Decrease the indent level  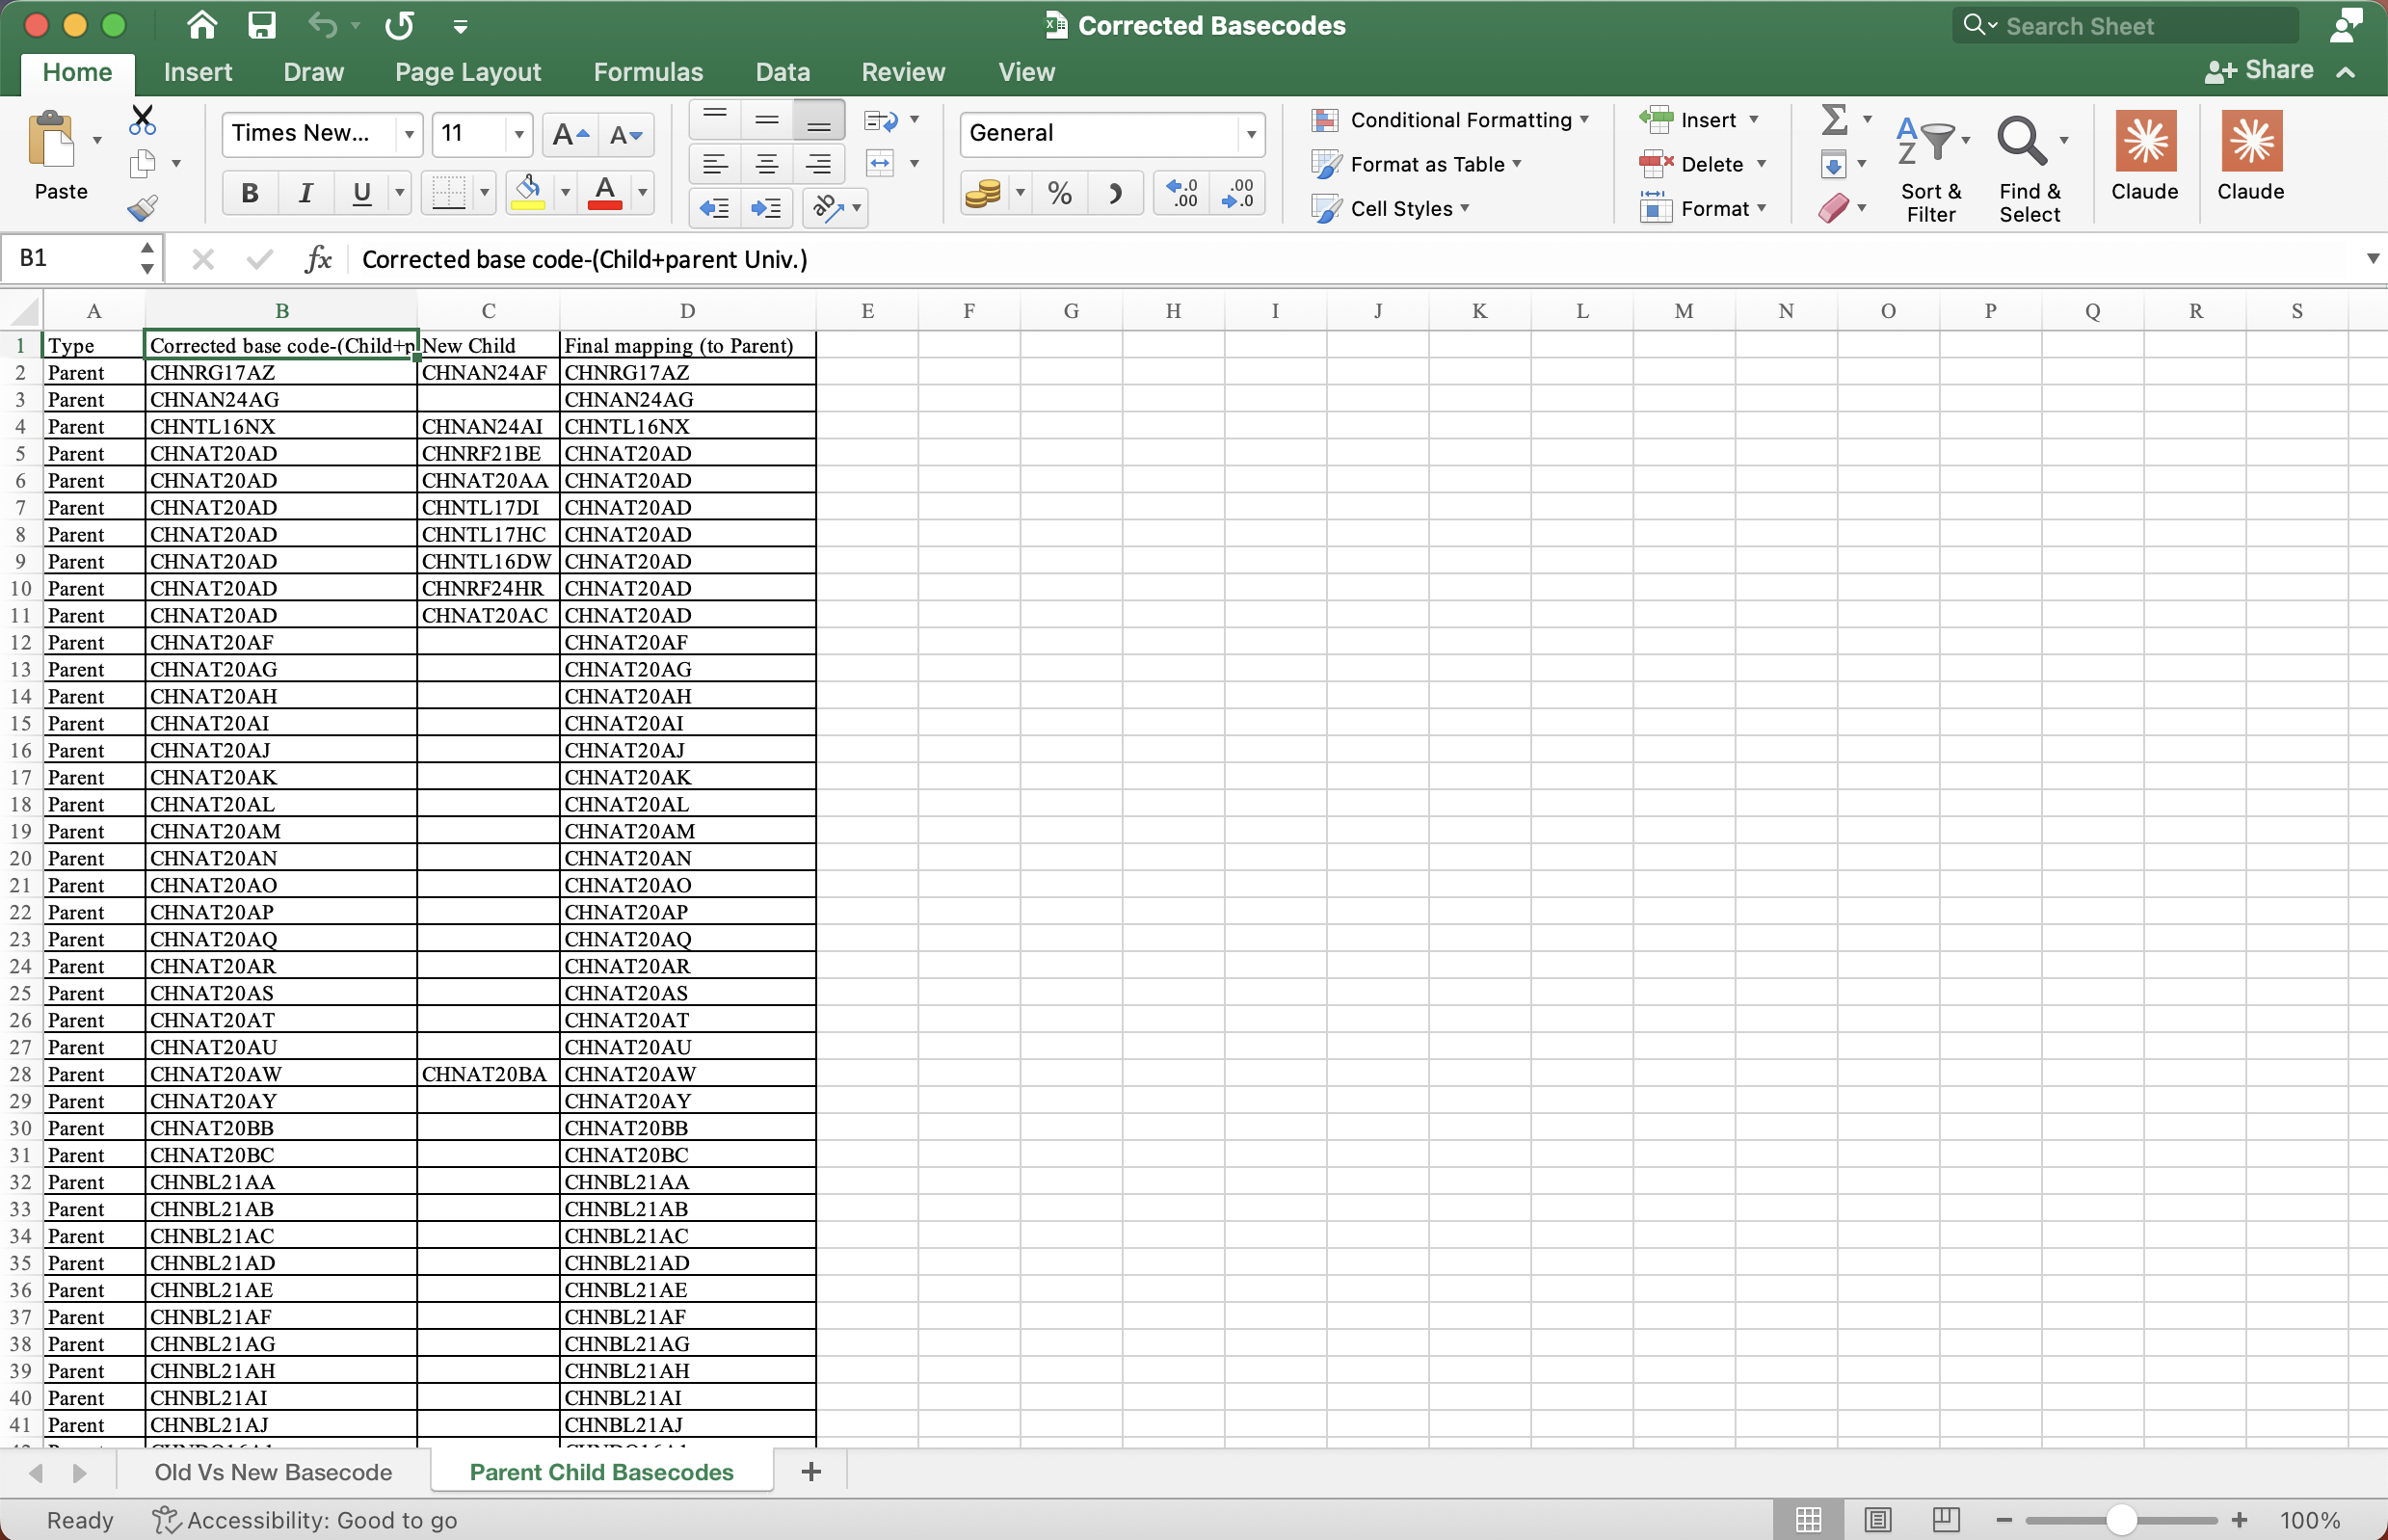coord(714,208)
